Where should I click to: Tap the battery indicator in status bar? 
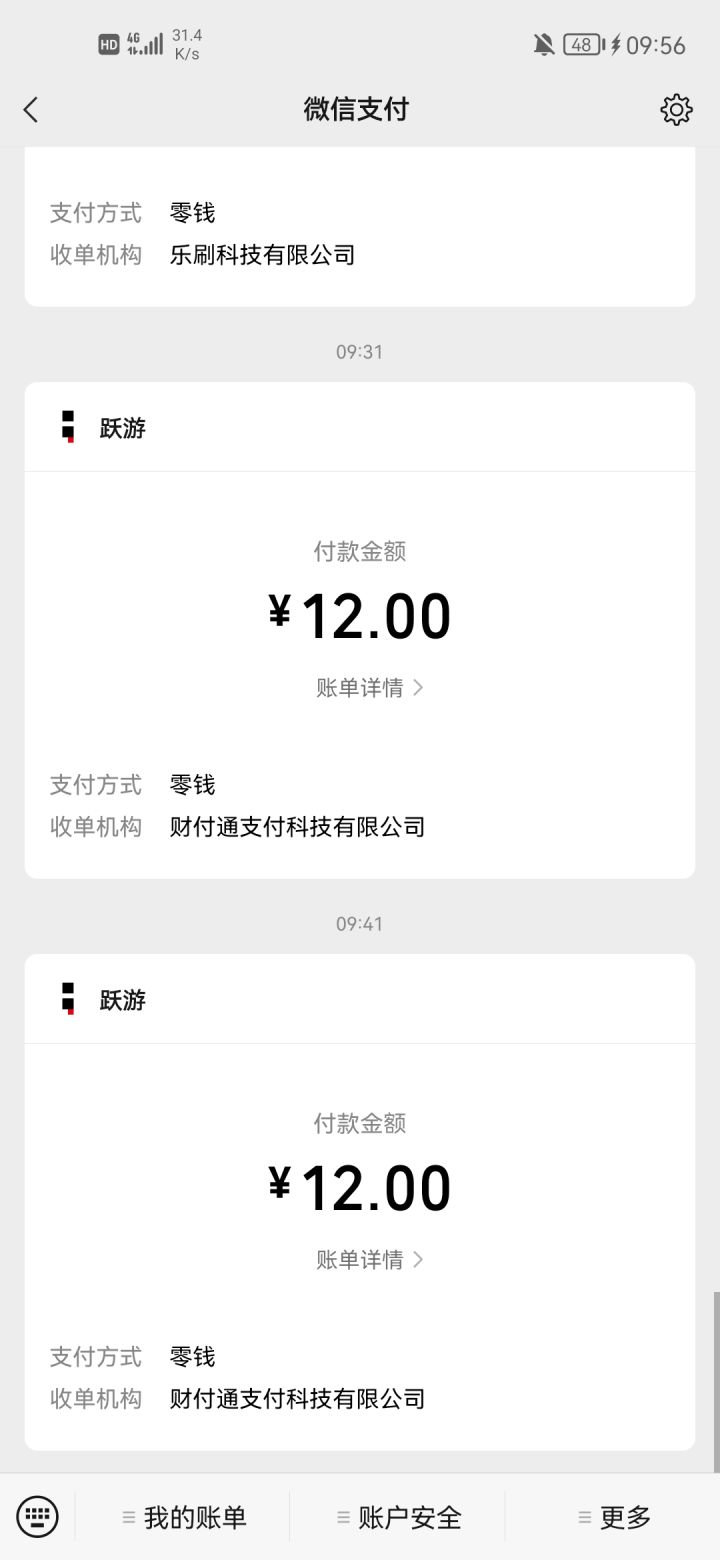[x=583, y=44]
